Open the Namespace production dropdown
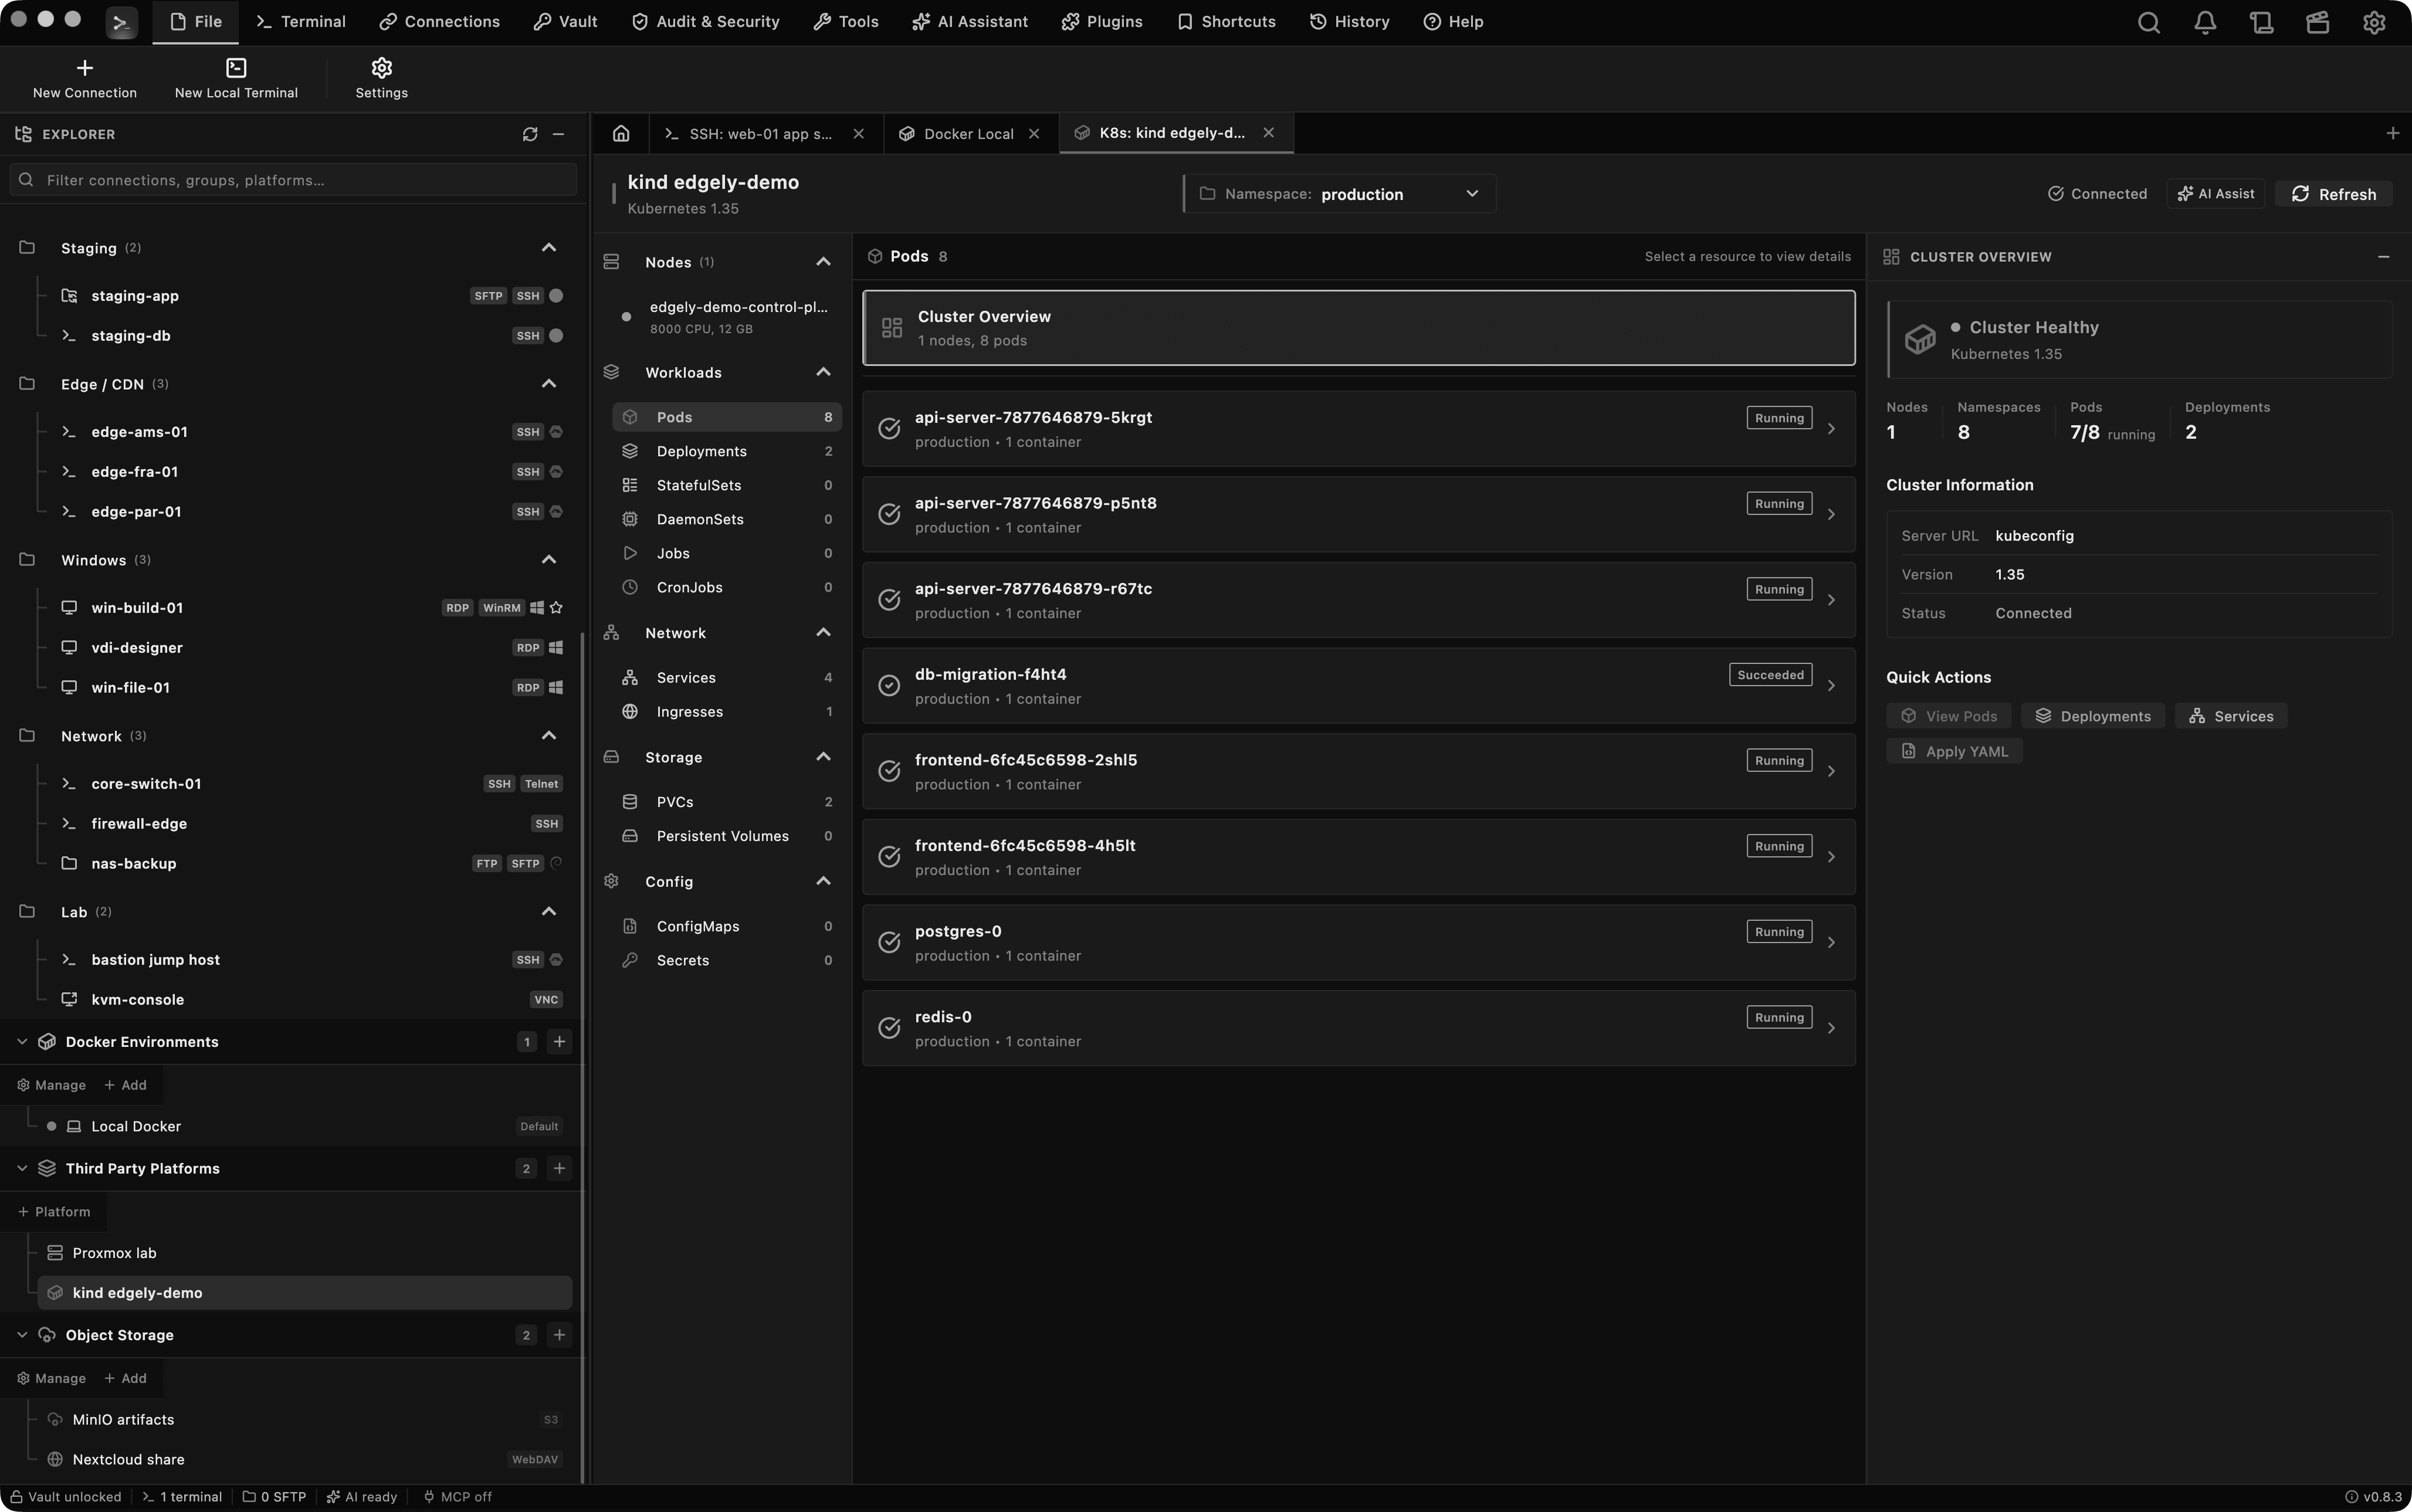The image size is (2412, 1512). (x=1340, y=194)
